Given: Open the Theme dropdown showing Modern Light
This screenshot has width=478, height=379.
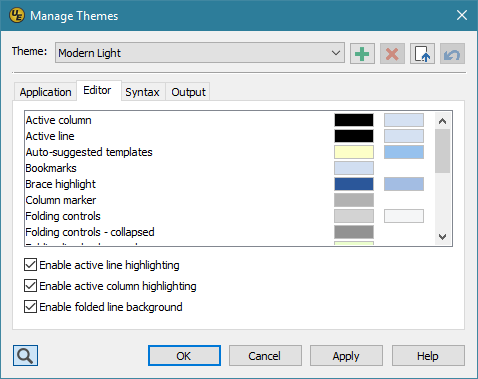Looking at the screenshot, I should [200, 53].
